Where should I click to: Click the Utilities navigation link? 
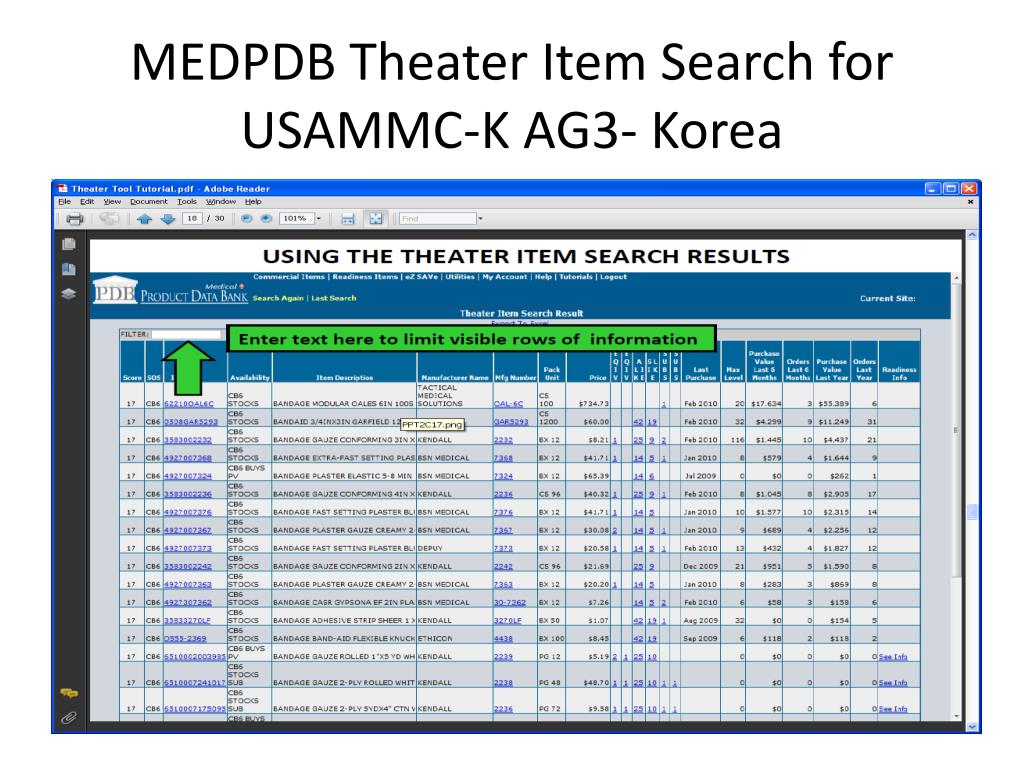point(460,277)
